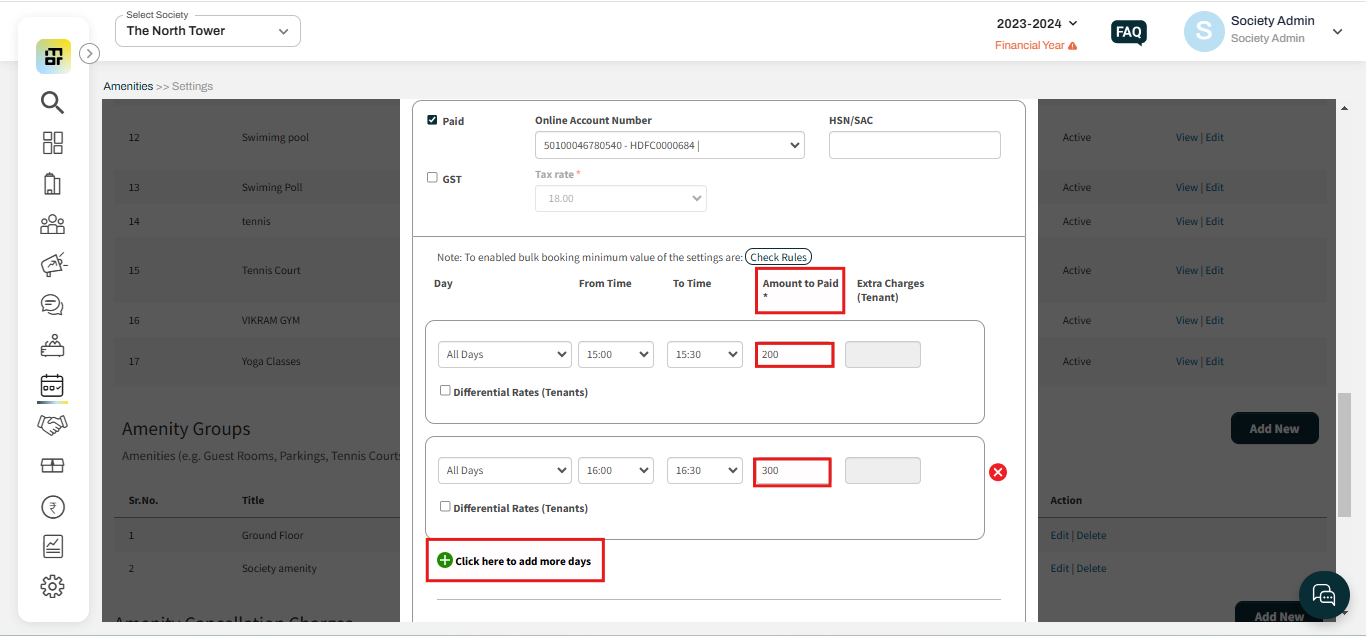Open the Online Account Number dropdown

point(670,146)
